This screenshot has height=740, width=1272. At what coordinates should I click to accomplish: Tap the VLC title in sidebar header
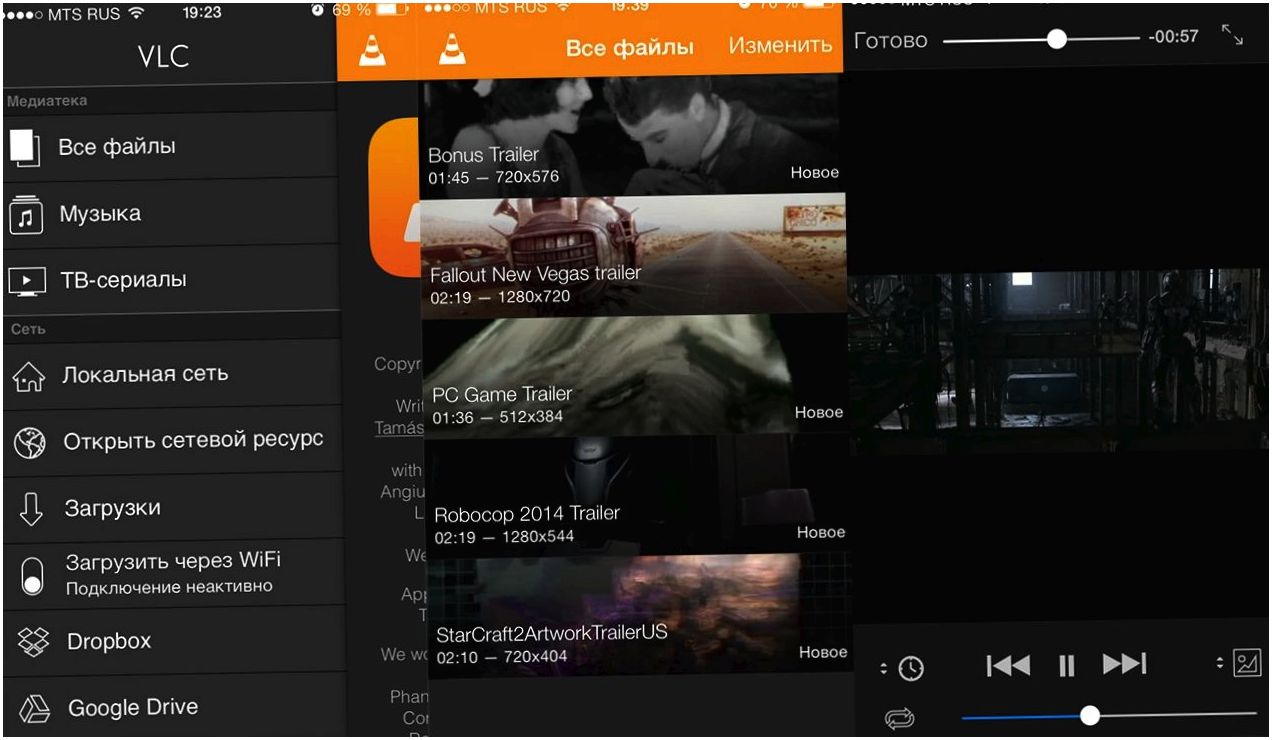[x=164, y=56]
